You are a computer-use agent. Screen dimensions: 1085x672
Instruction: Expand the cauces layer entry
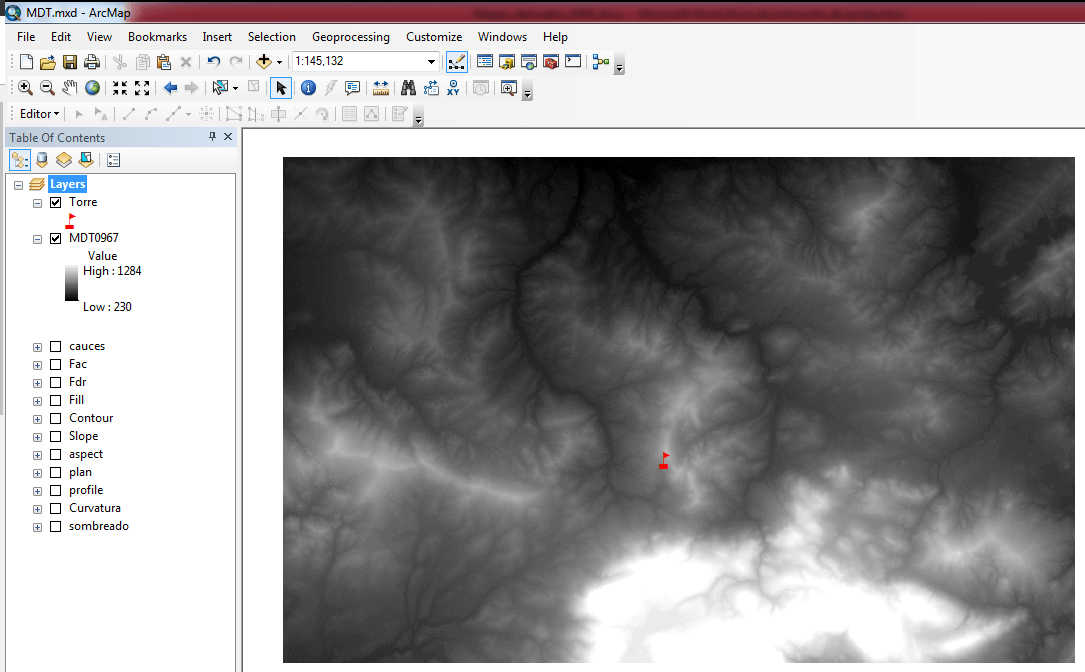[38, 347]
